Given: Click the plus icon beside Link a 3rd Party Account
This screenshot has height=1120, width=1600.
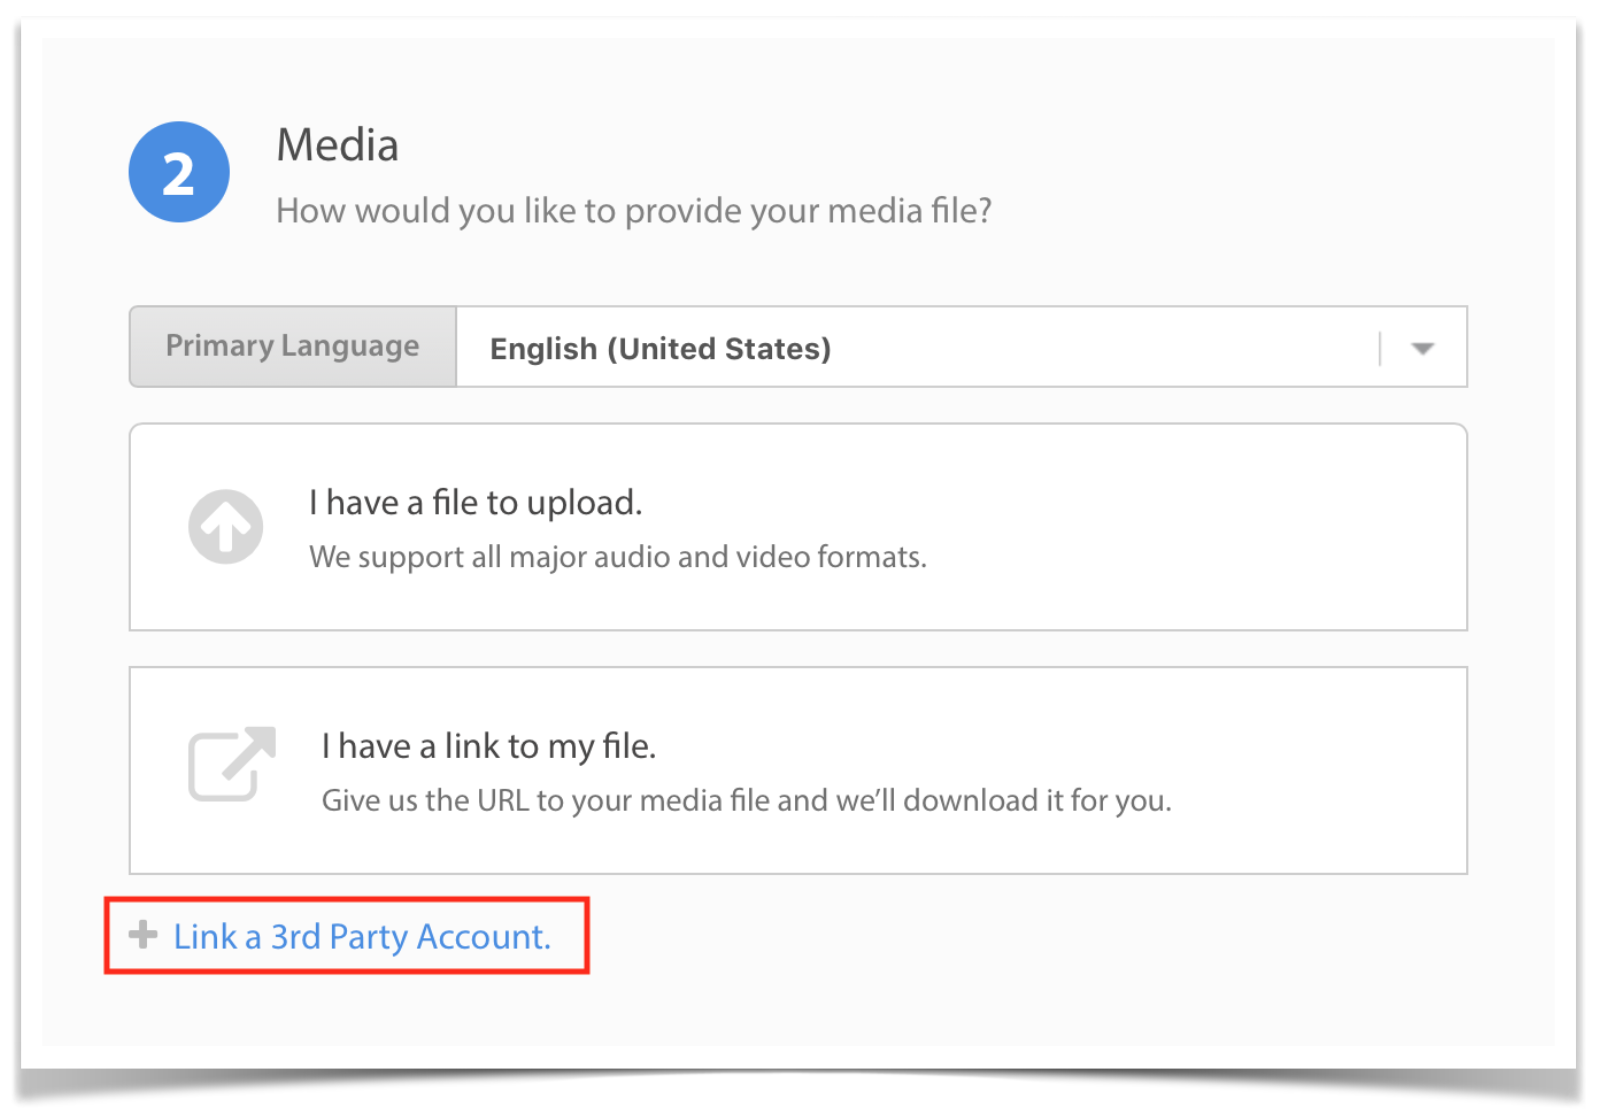Looking at the screenshot, I should click(x=143, y=935).
